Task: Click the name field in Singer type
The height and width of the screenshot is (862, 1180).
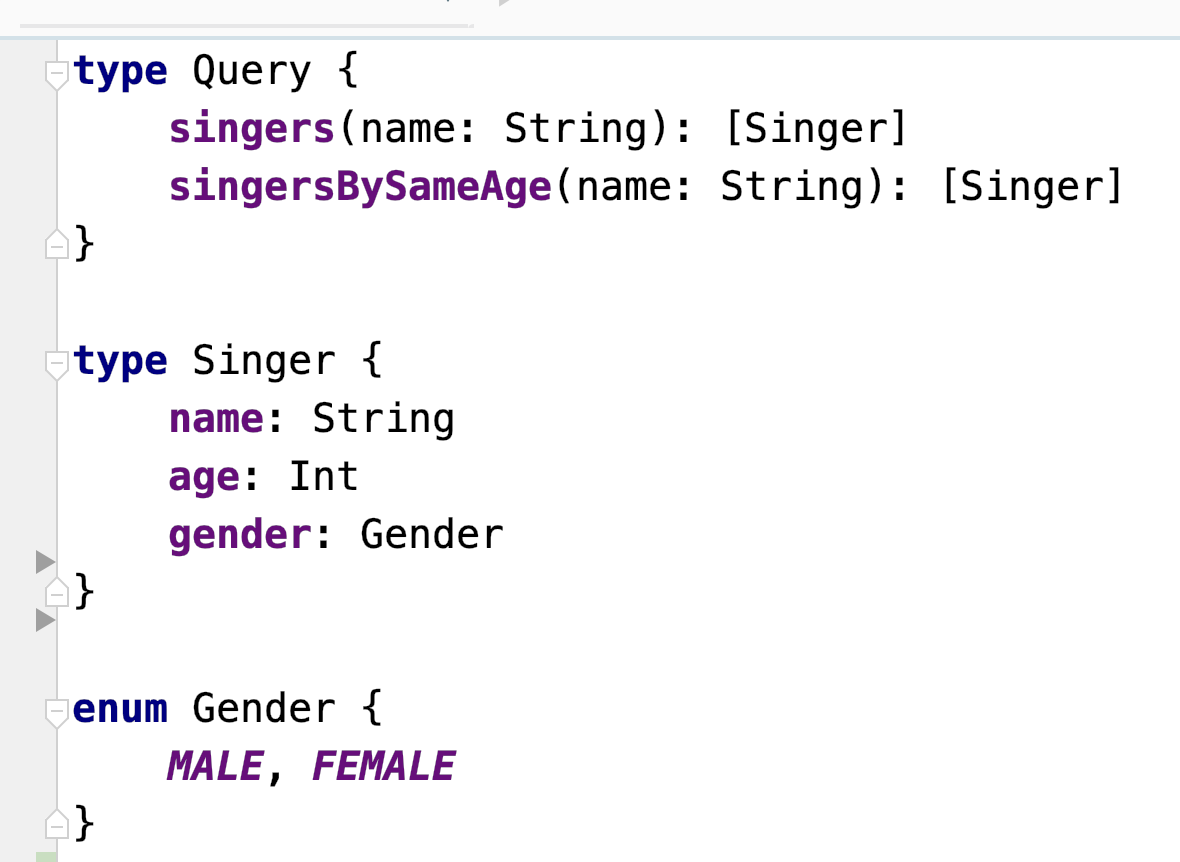Action: click(217, 419)
